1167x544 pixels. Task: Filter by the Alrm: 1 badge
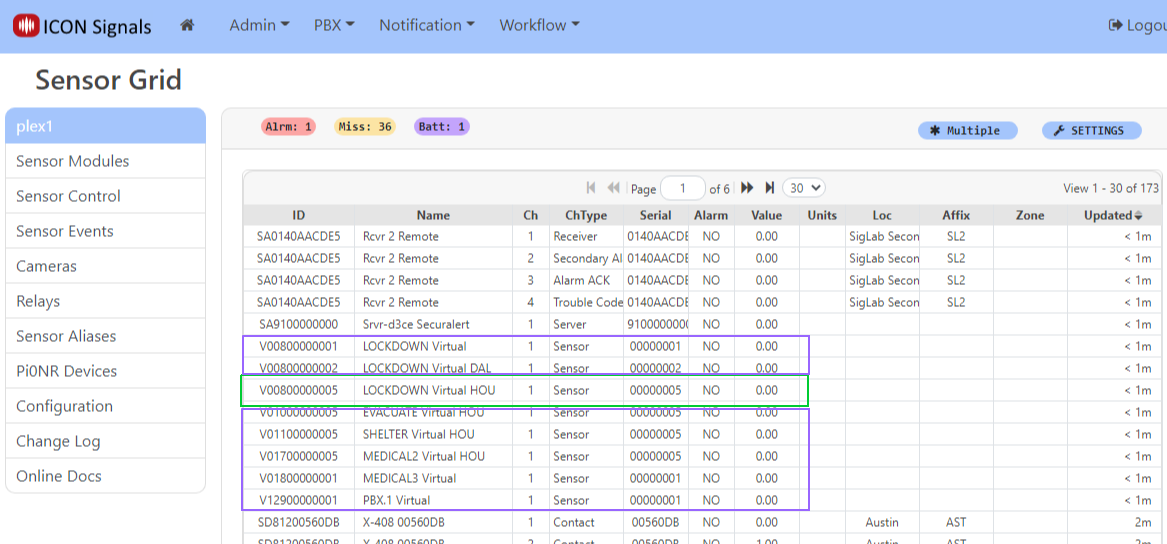point(288,127)
